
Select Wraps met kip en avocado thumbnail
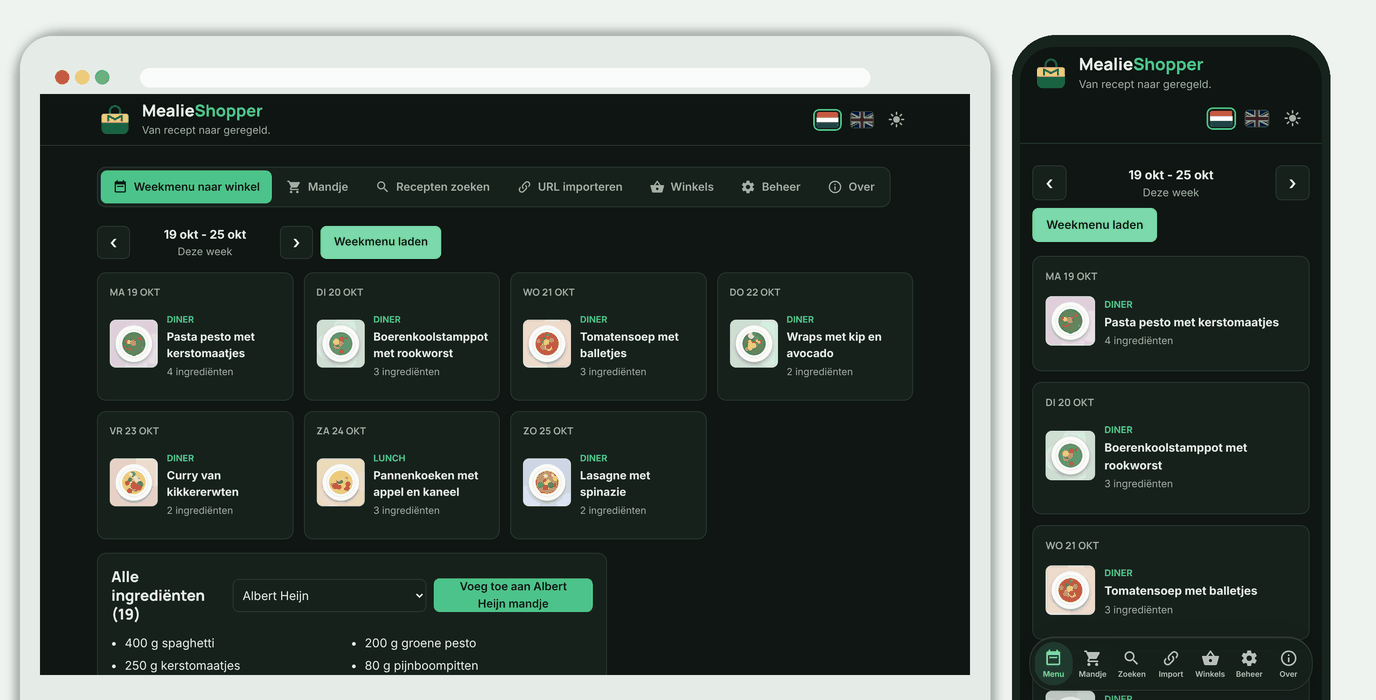tap(754, 344)
